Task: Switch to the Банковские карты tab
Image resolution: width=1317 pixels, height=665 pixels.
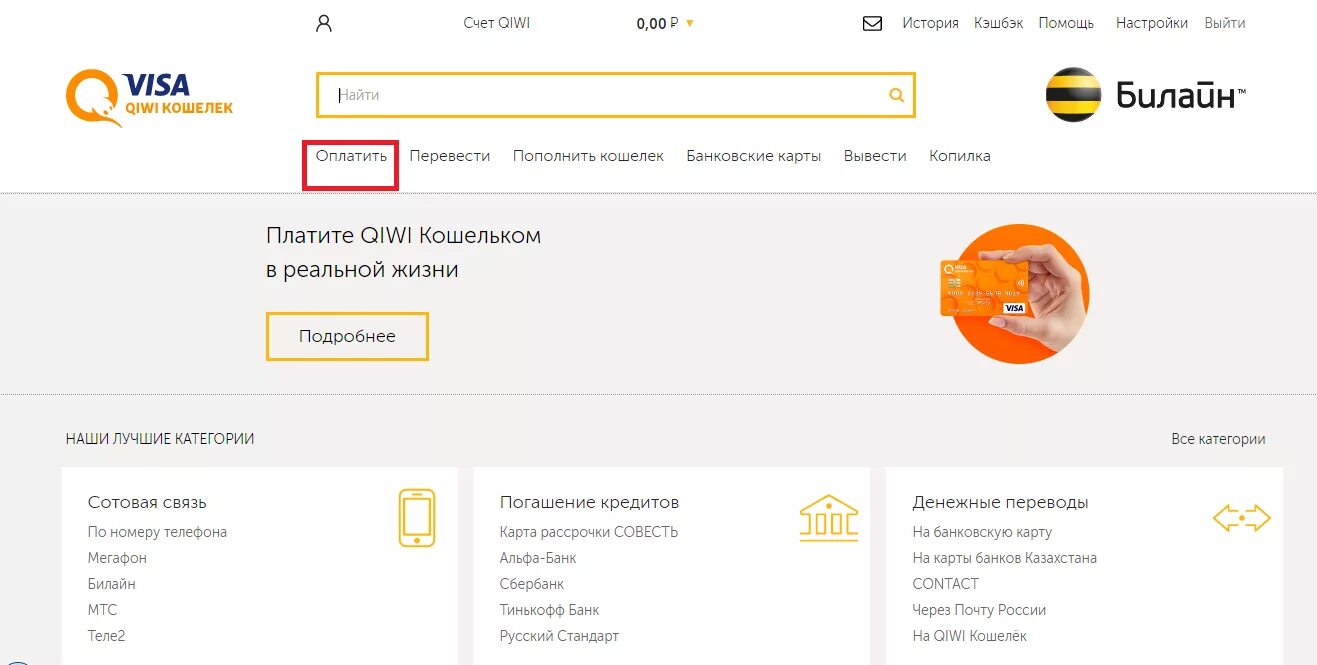Action: point(752,156)
